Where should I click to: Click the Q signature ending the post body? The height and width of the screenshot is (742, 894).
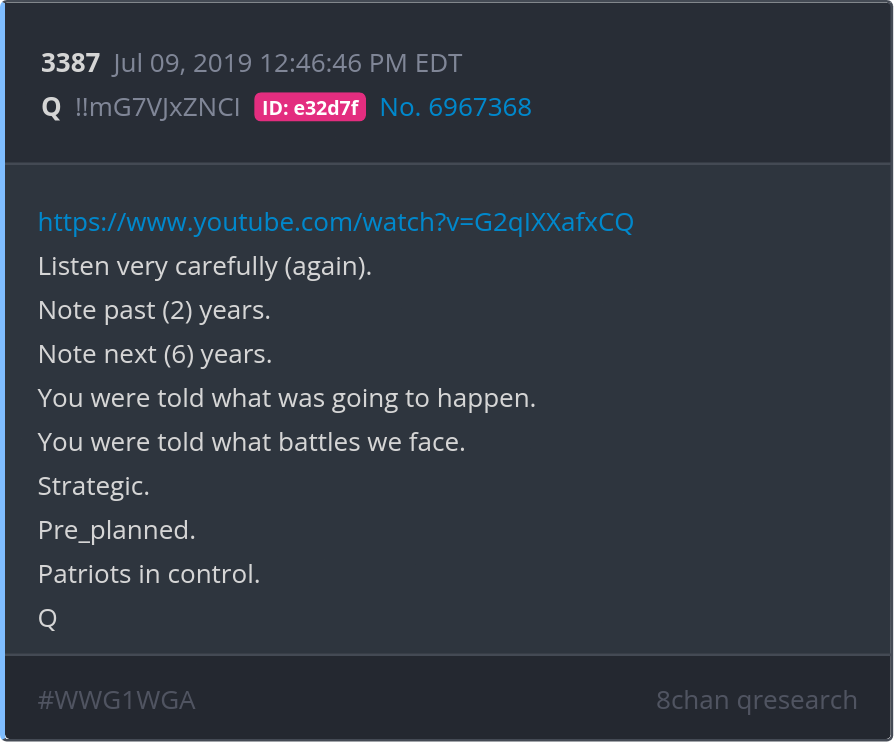click(x=47, y=619)
